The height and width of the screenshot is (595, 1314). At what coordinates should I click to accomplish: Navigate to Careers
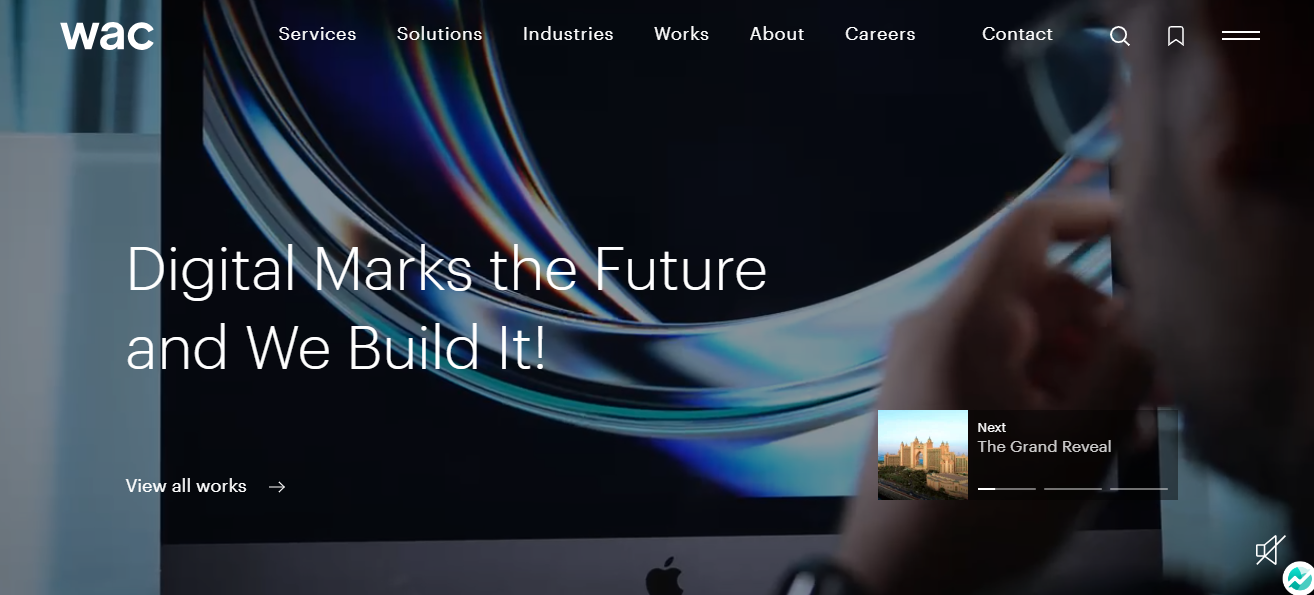(x=880, y=34)
